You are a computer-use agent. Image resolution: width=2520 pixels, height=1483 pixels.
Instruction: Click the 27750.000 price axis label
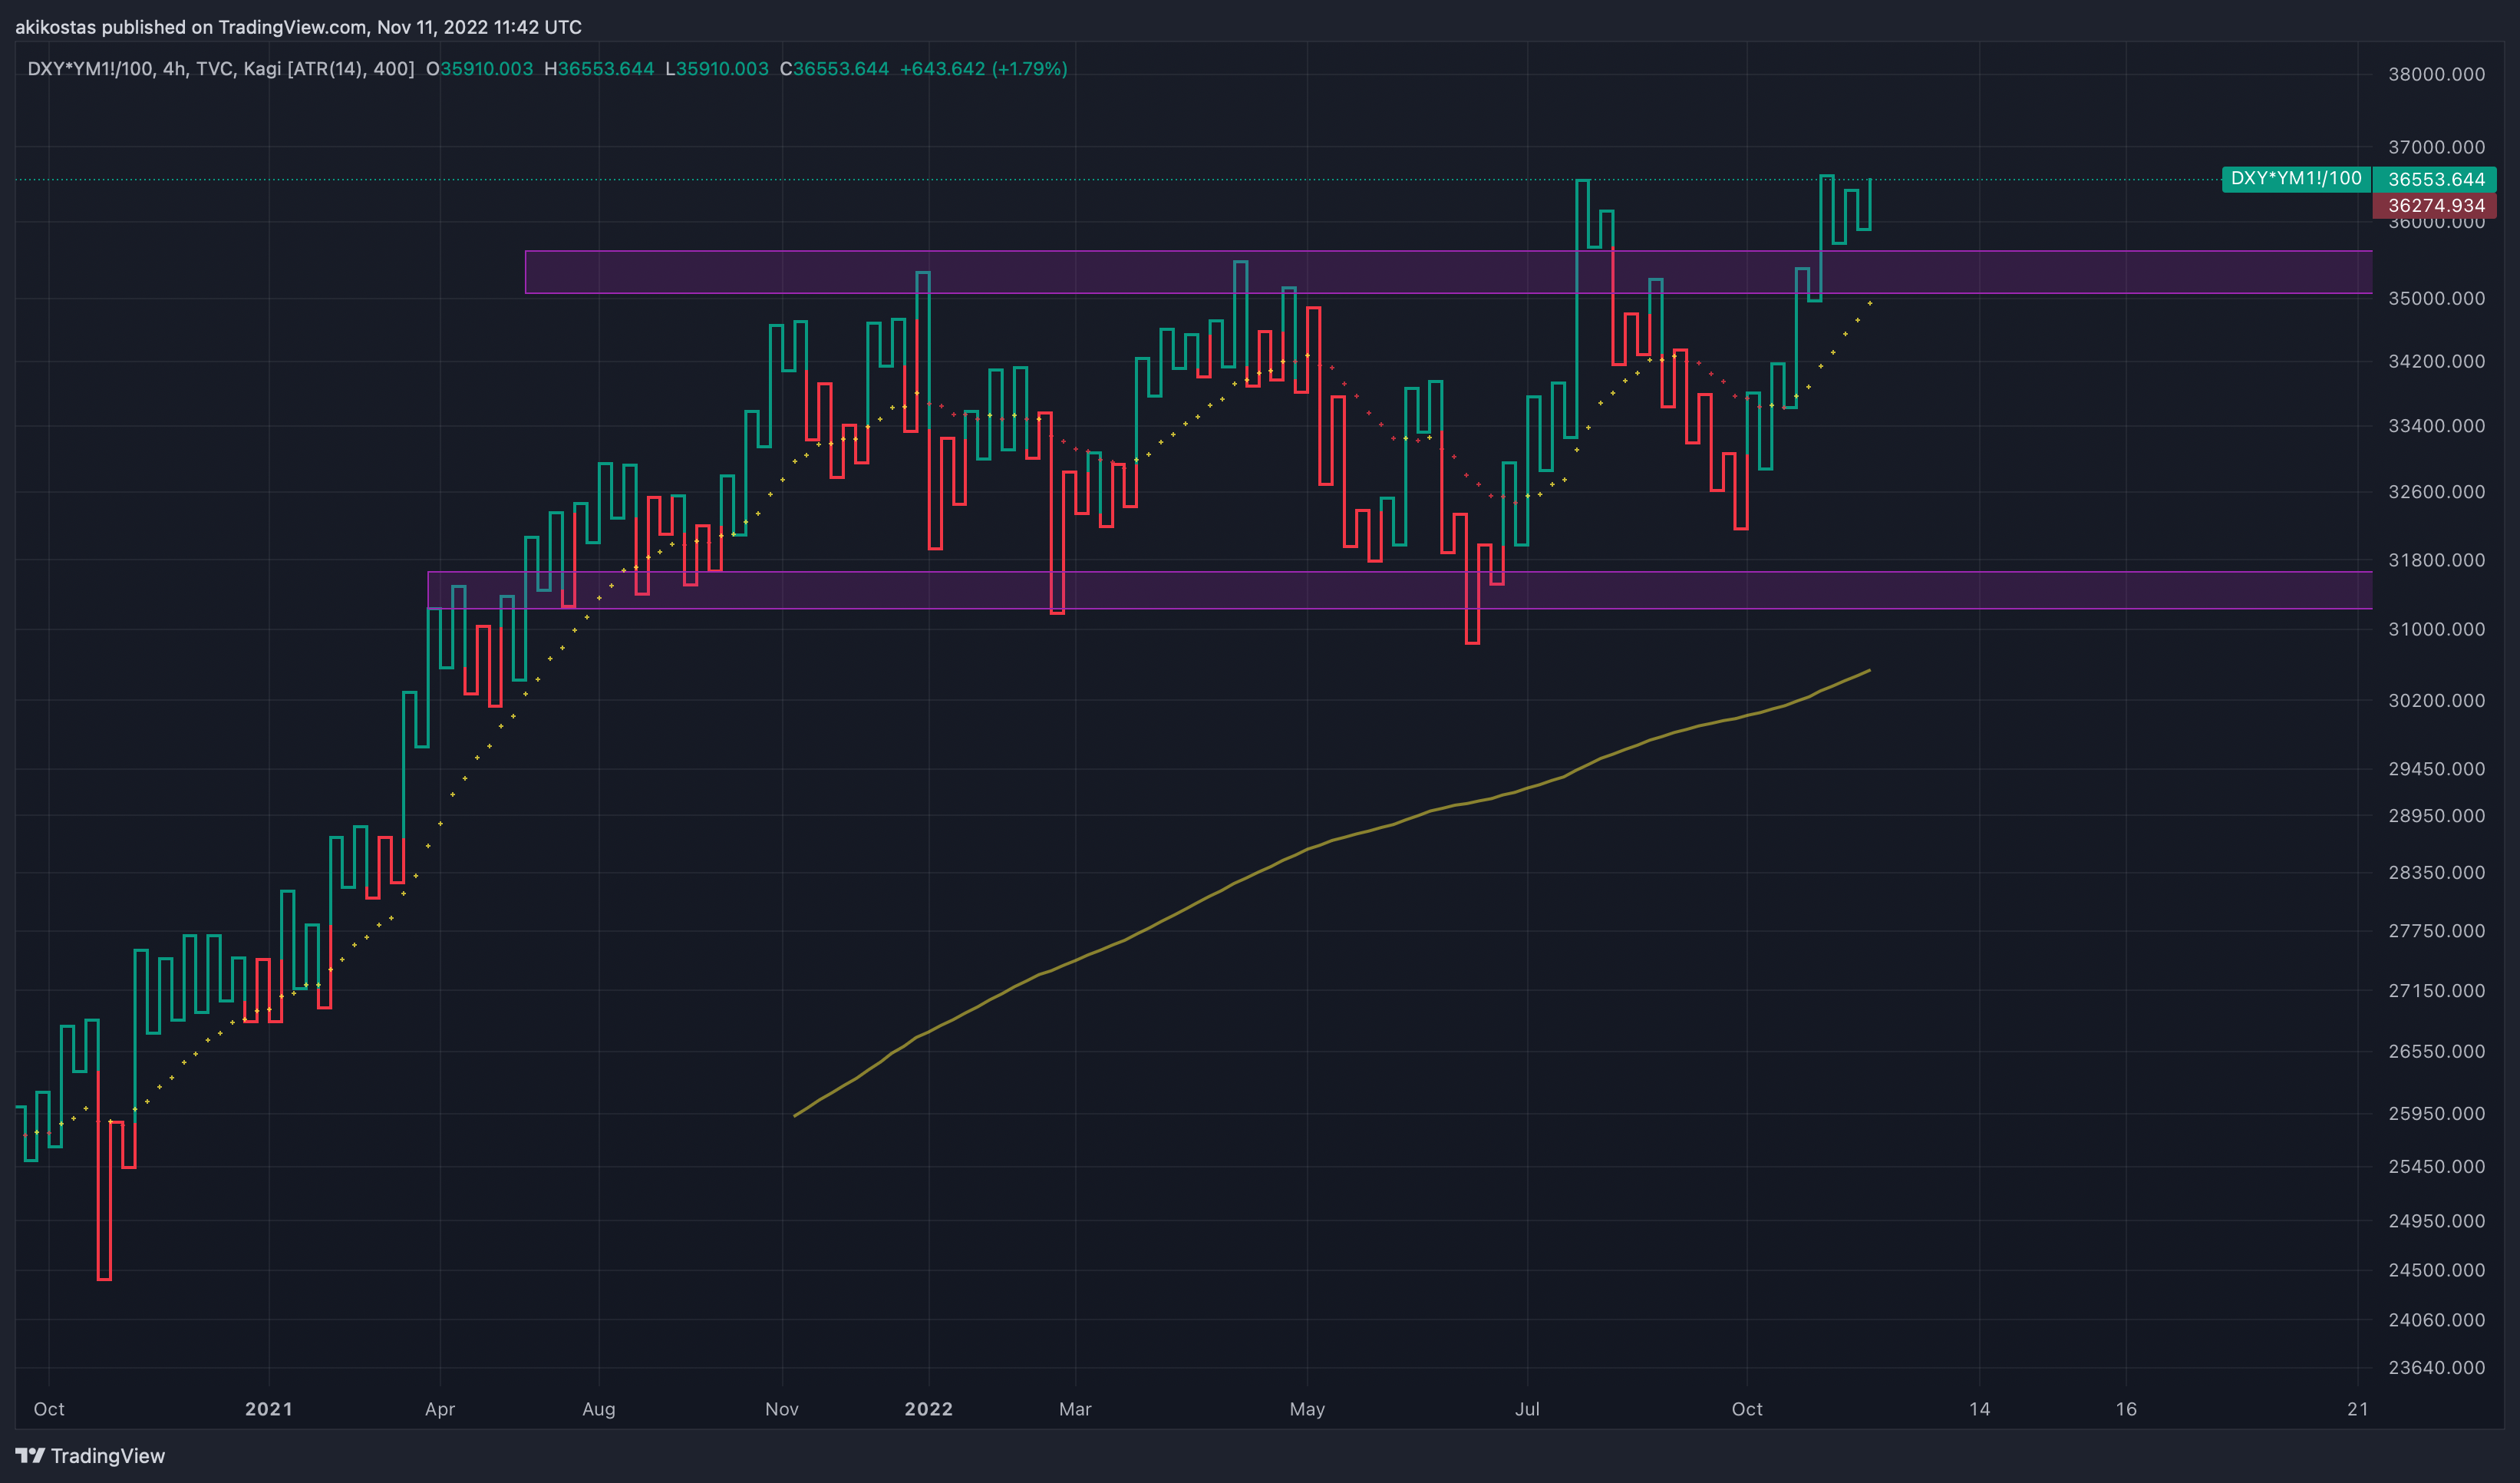(2436, 931)
